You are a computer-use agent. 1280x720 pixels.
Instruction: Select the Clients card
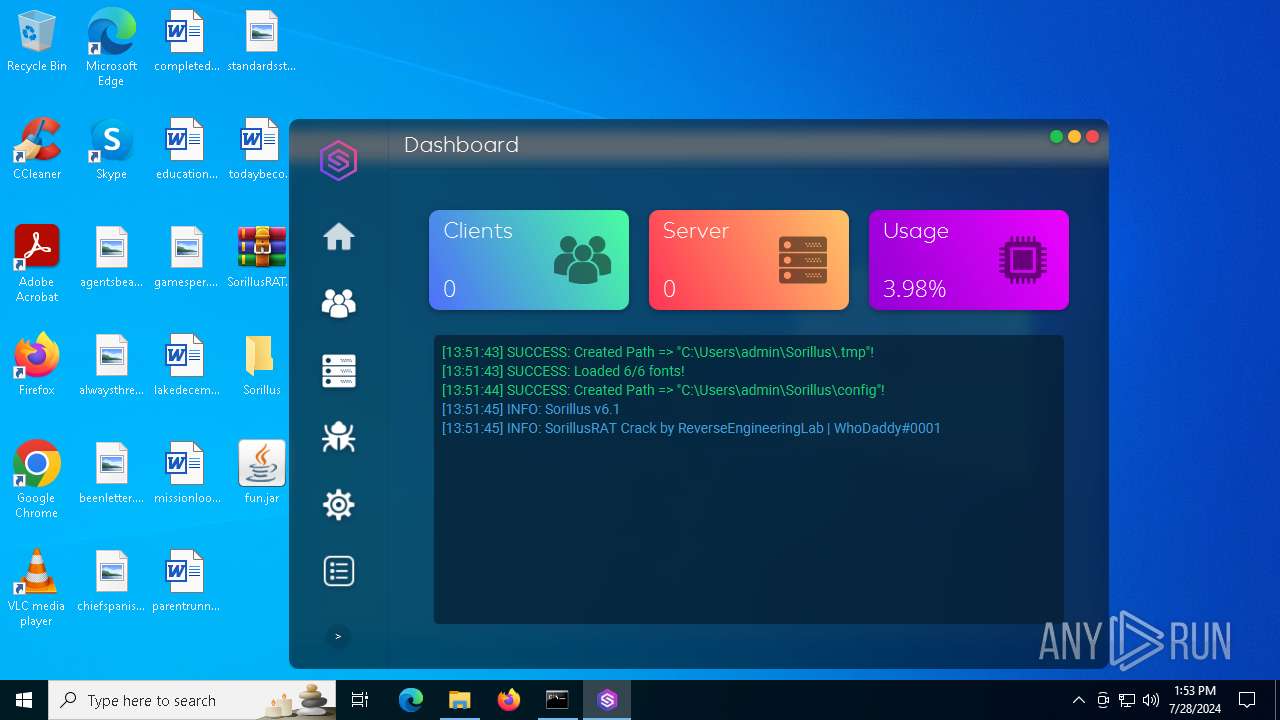click(x=529, y=260)
